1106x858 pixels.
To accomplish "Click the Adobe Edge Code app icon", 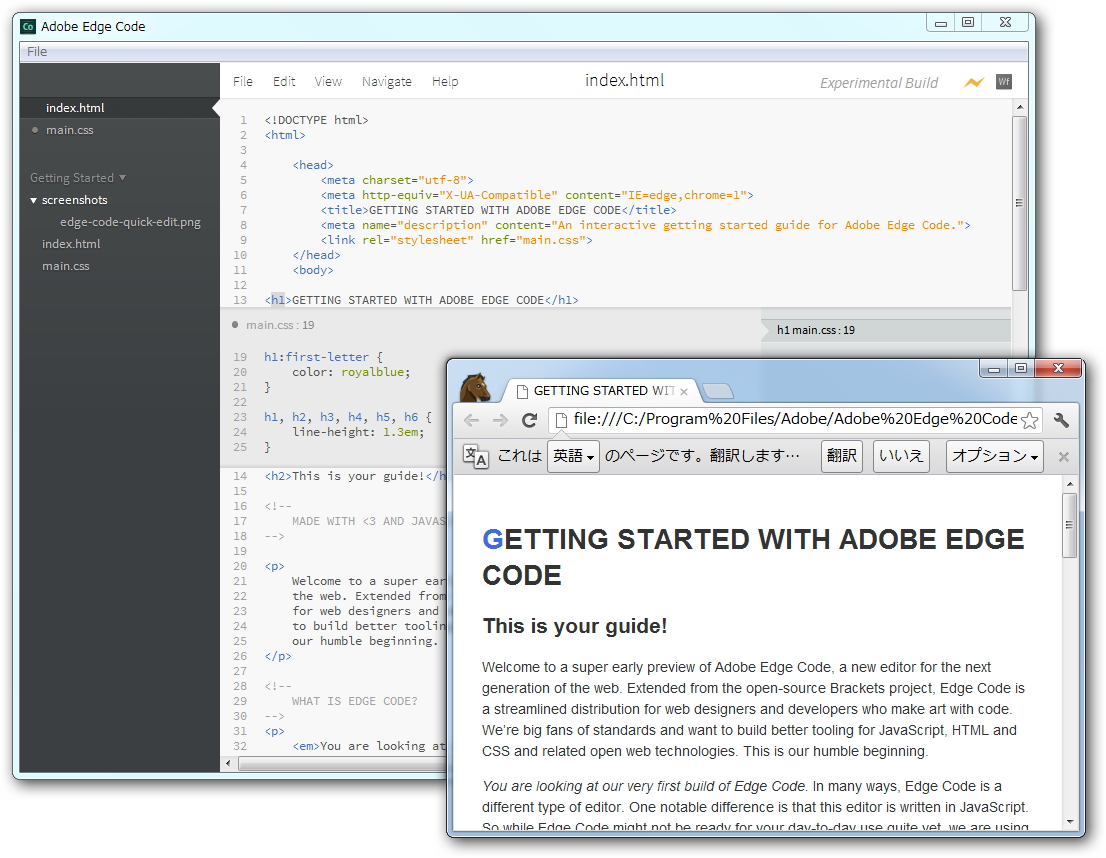I will point(28,27).
